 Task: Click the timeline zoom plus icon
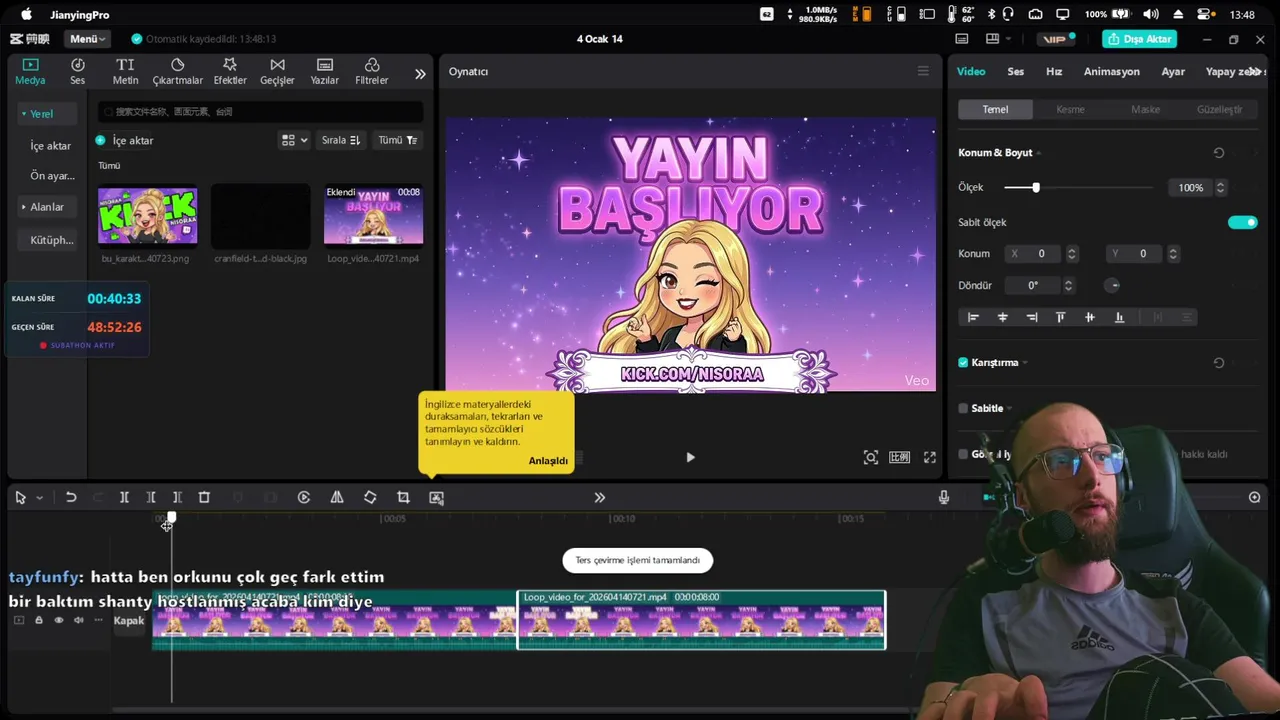pyautogui.click(x=1255, y=497)
